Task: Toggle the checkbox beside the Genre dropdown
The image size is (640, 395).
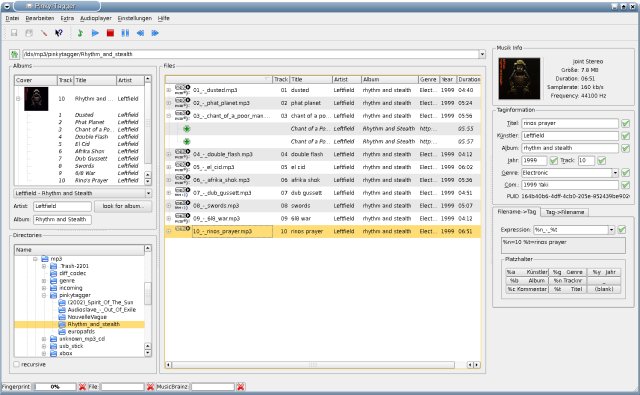Action: [625, 173]
